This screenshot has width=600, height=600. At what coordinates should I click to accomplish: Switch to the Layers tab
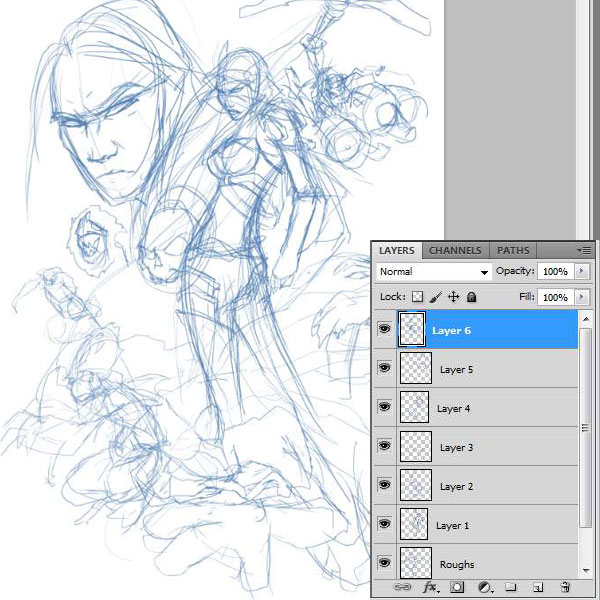tap(397, 250)
